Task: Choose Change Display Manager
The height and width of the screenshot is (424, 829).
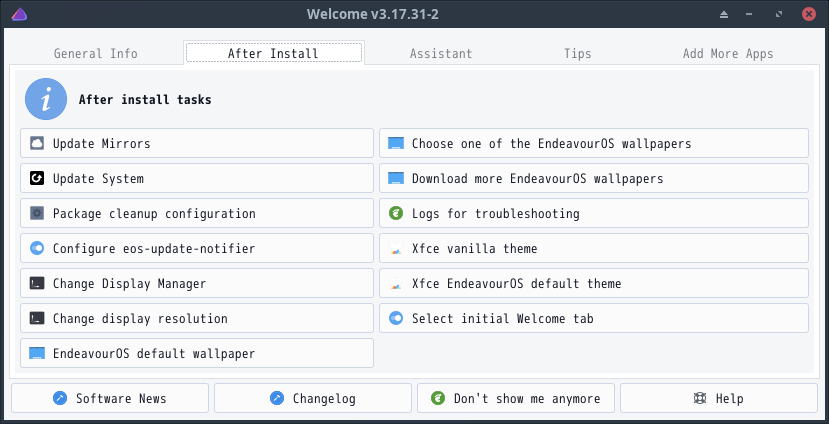Action: (197, 283)
